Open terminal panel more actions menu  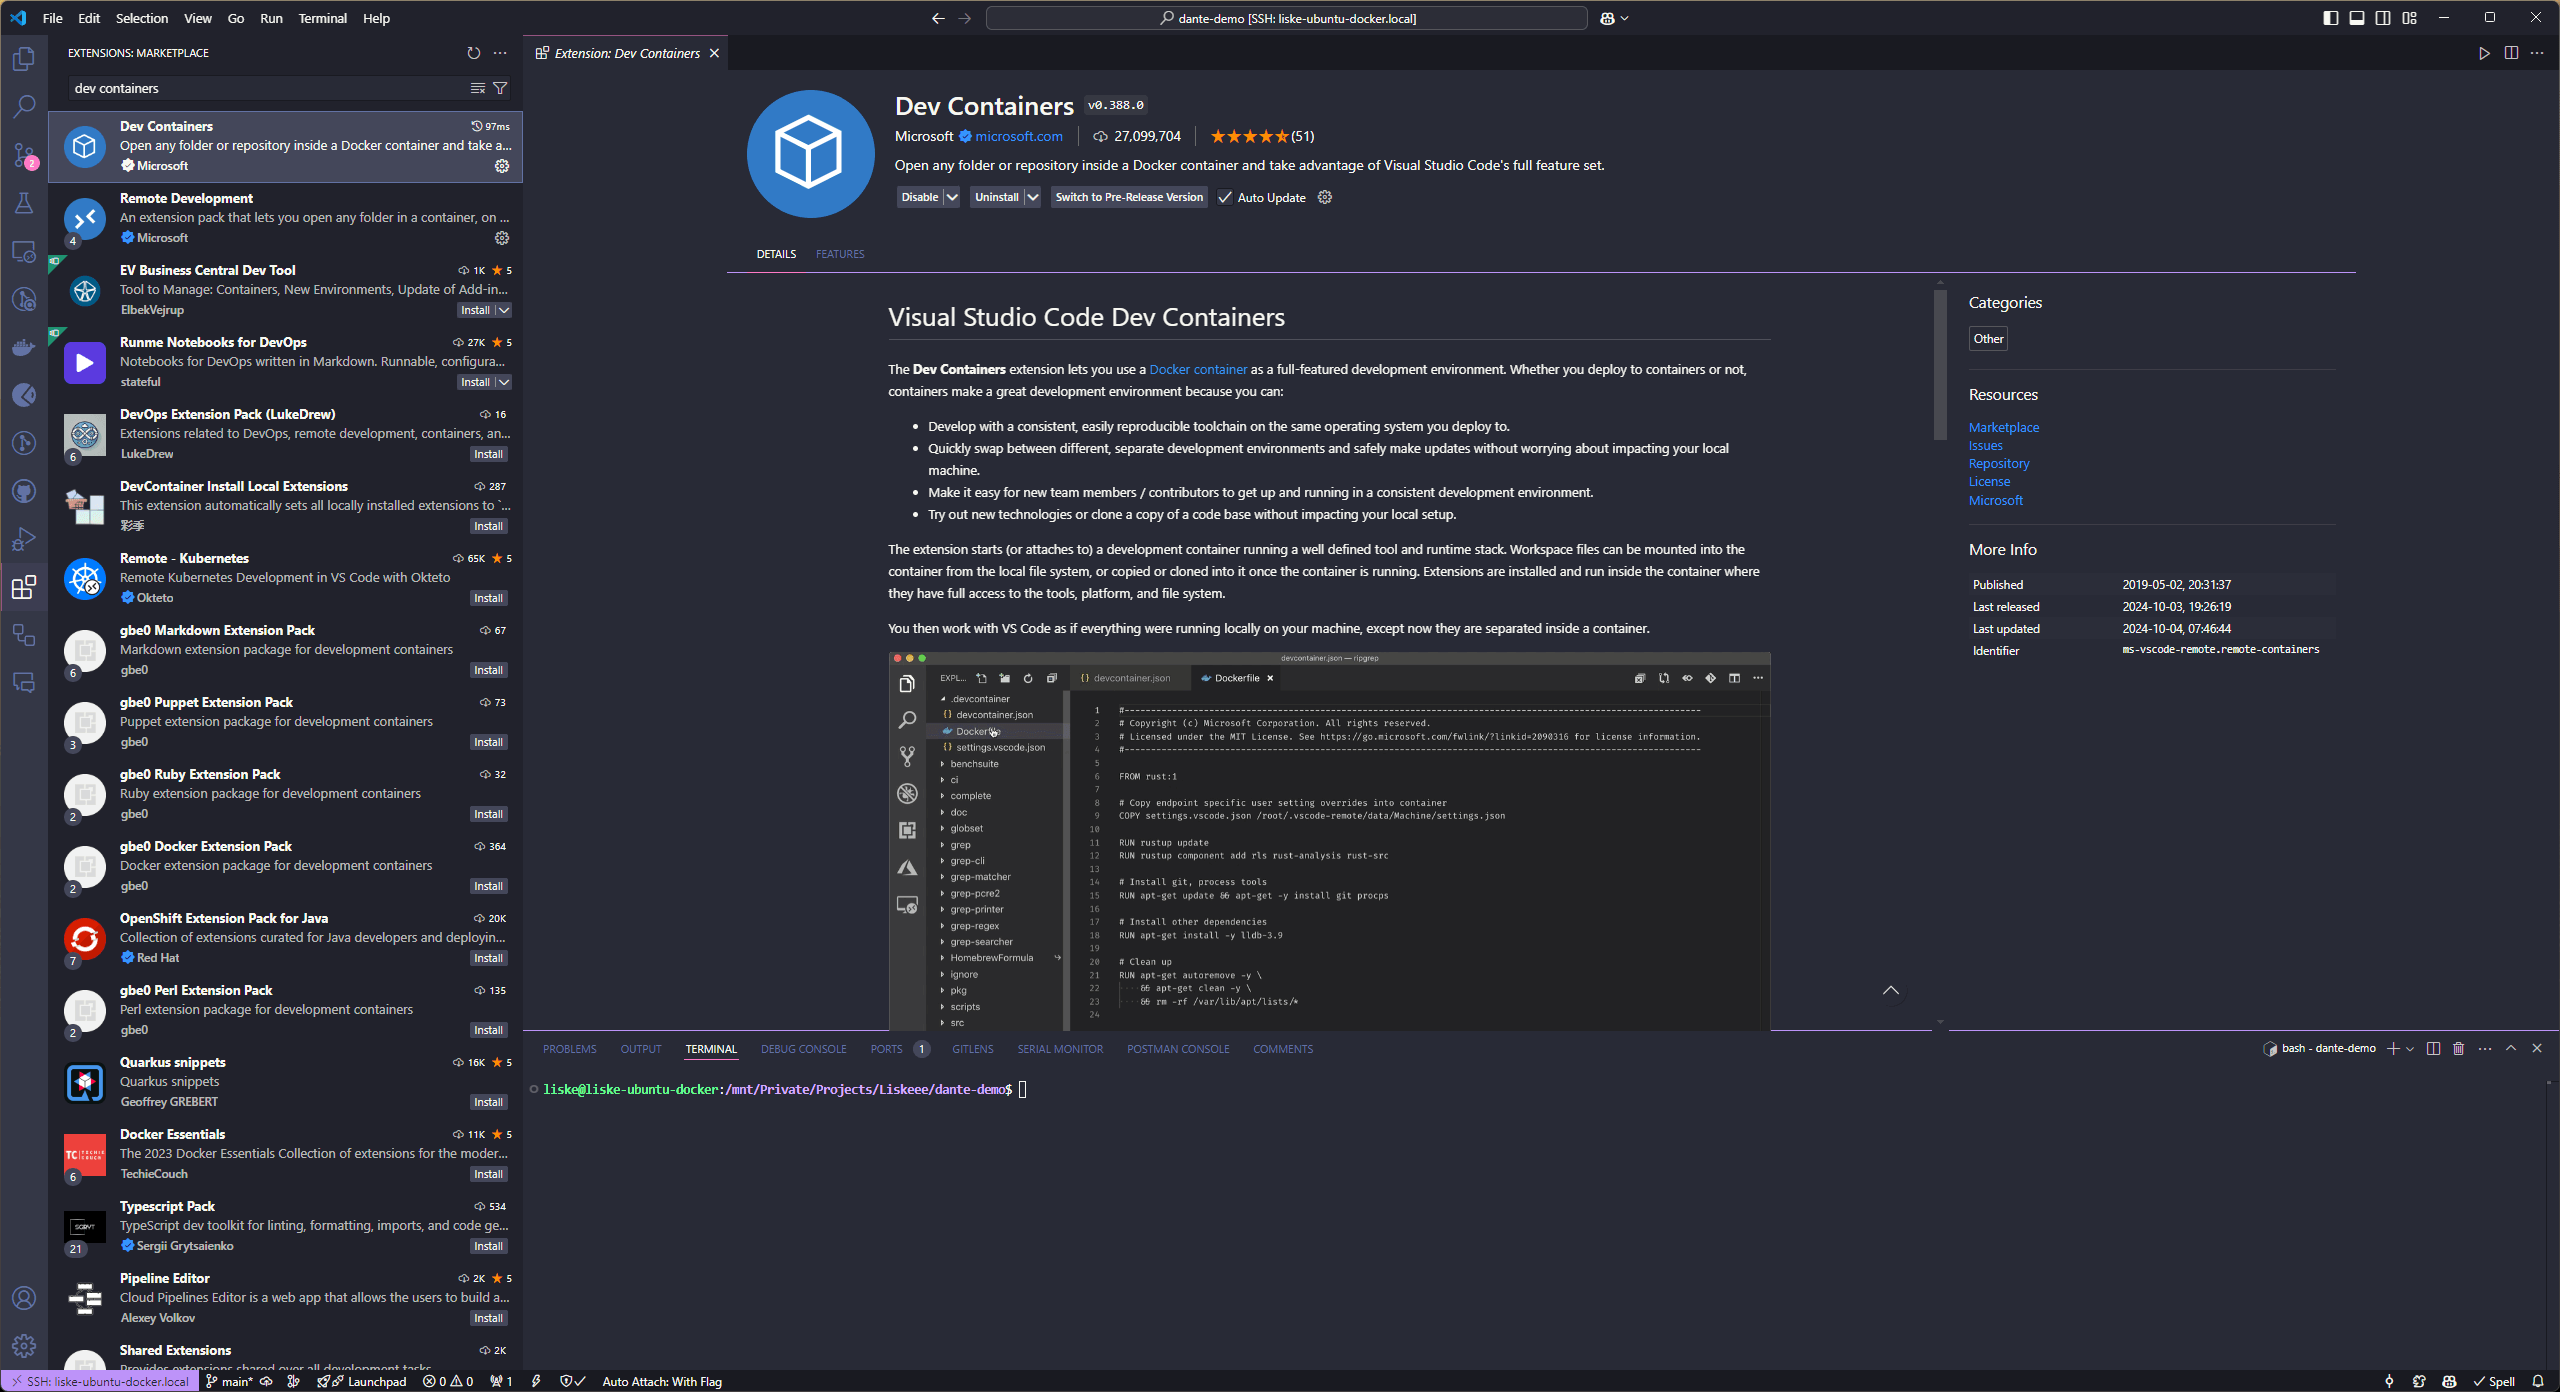pyautogui.click(x=2485, y=1048)
